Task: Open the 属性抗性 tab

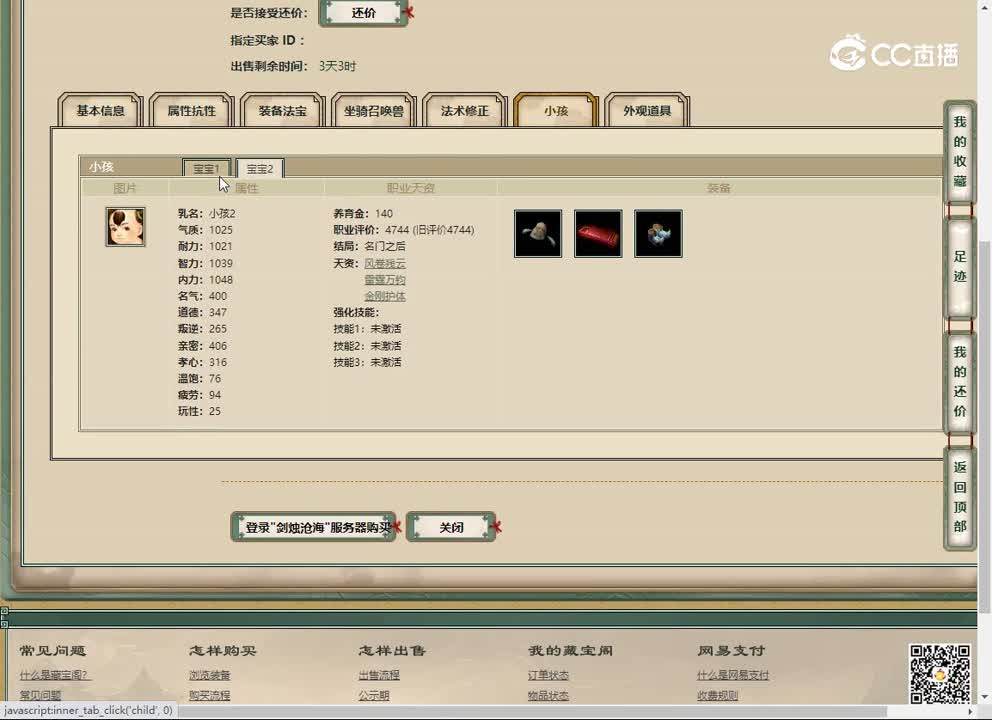Action: [191, 111]
